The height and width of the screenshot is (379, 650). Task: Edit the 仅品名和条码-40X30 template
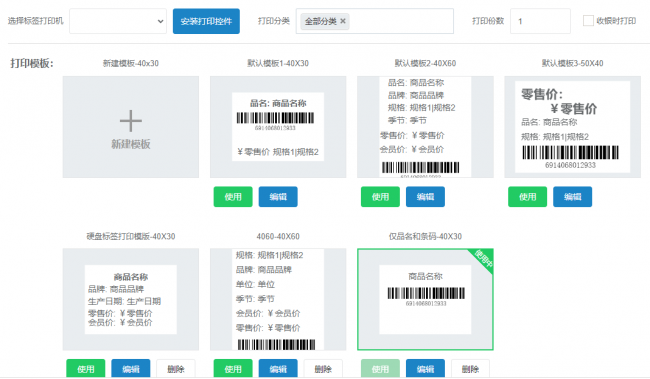click(x=425, y=369)
